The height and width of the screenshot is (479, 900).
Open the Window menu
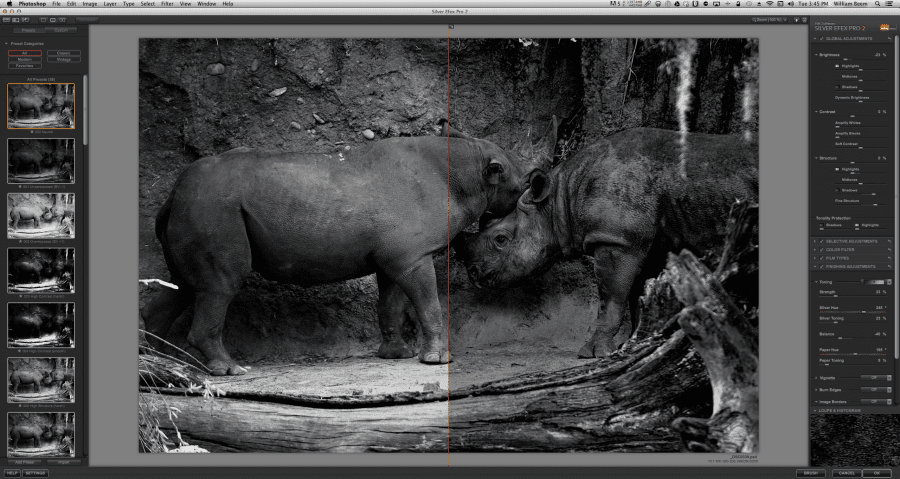pos(207,3)
